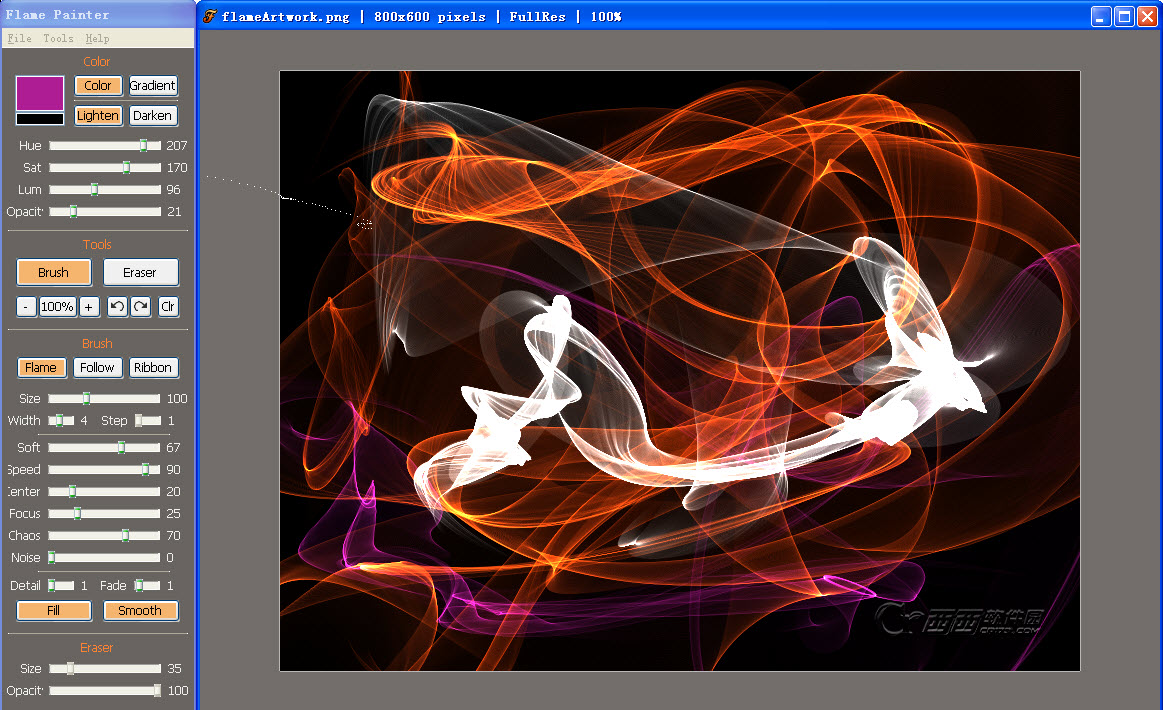Choose the Ribbon brush type
This screenshot has width=1163, height=710.
[153, 368]
